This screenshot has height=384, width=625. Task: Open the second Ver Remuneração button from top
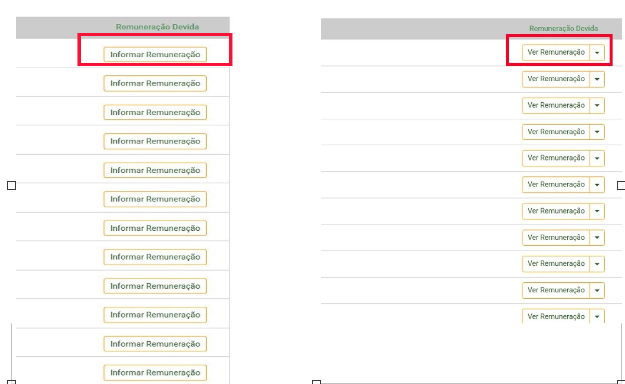[x=556, y=79]
